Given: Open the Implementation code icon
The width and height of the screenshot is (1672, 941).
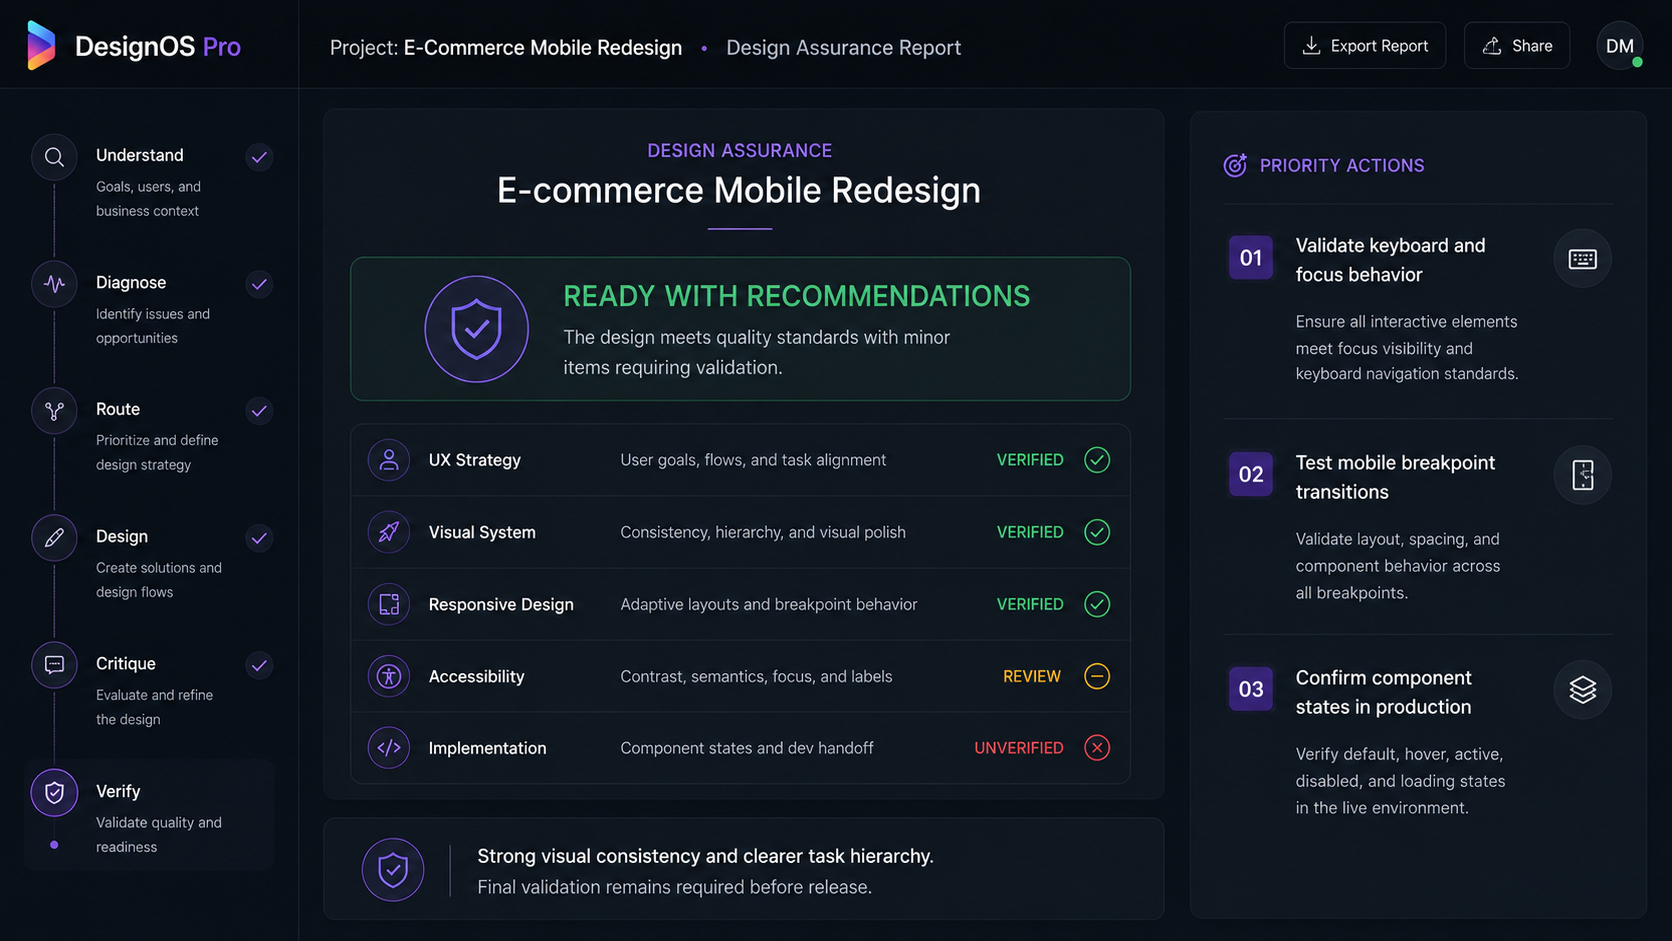Looking at the screenshot, I should click(389, 748).
